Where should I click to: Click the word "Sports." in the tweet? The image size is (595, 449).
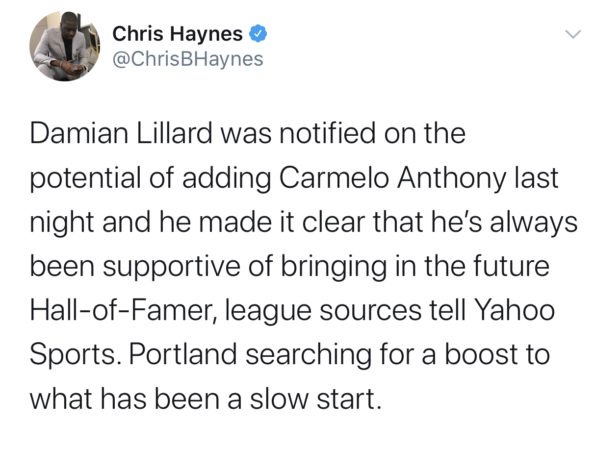(76, 355)
